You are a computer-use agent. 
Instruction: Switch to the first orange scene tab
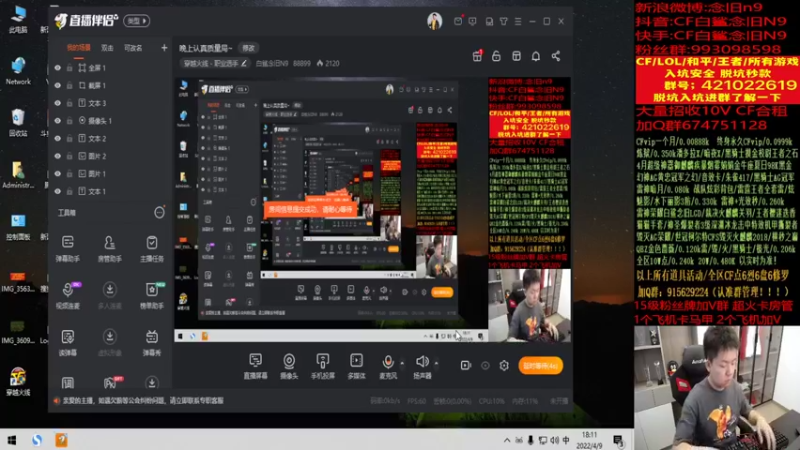click(x=79, y=48)
